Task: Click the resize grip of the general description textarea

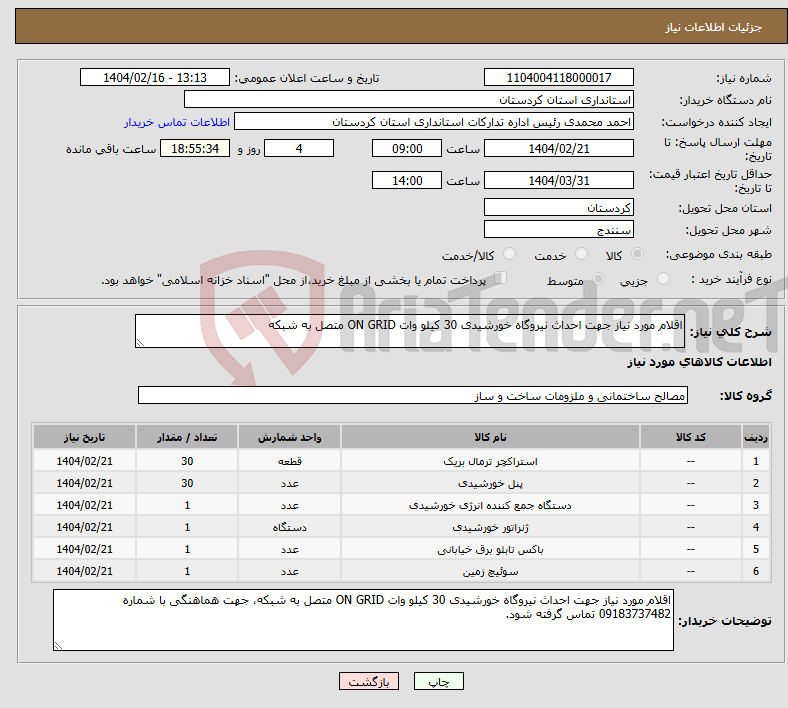Action: [140, 342]
